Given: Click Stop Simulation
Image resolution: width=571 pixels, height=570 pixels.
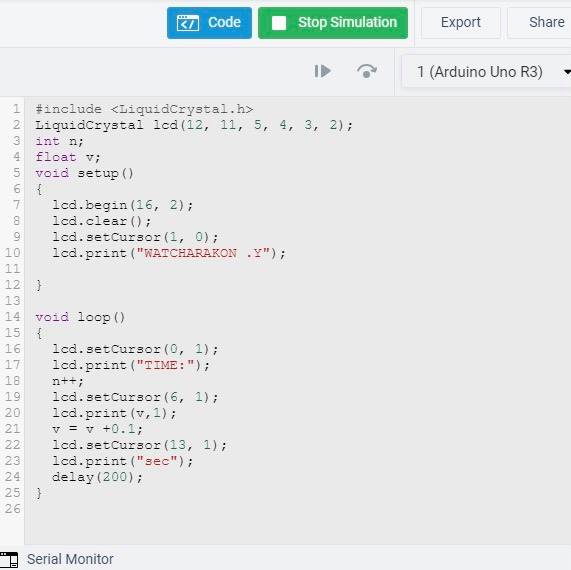Looking at the screenshot, I should [x=333, y=23].
